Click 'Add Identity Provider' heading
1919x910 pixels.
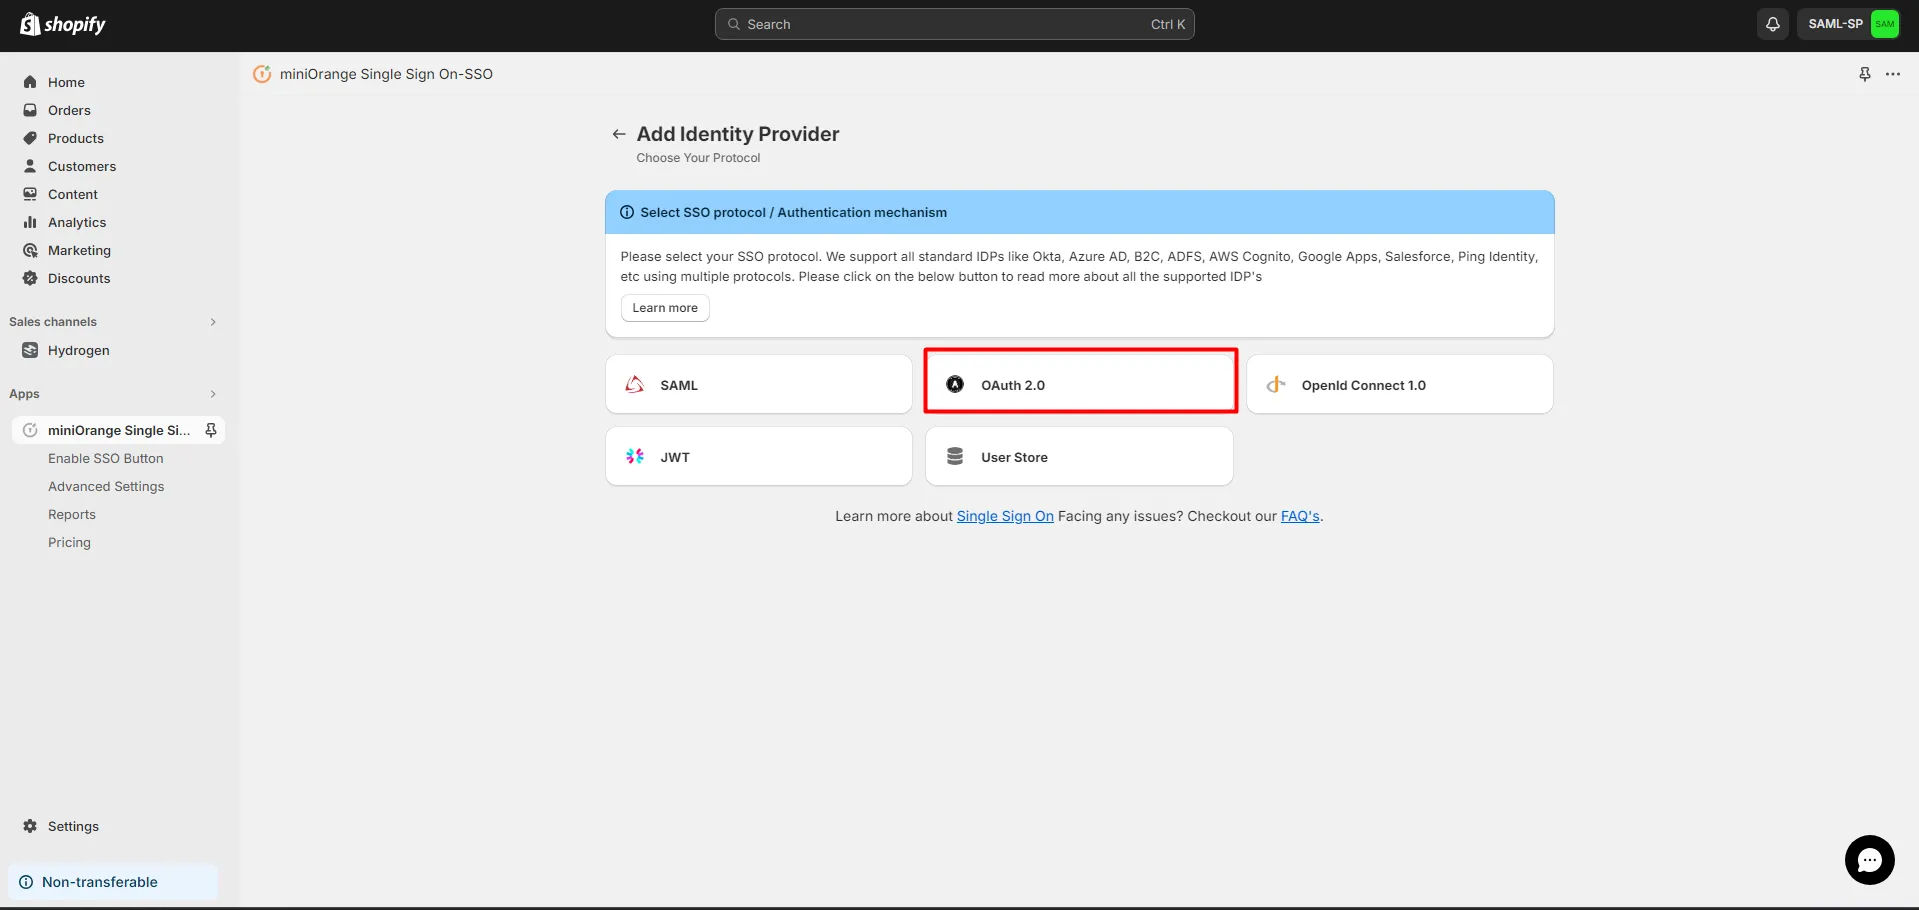coord(738,134)
